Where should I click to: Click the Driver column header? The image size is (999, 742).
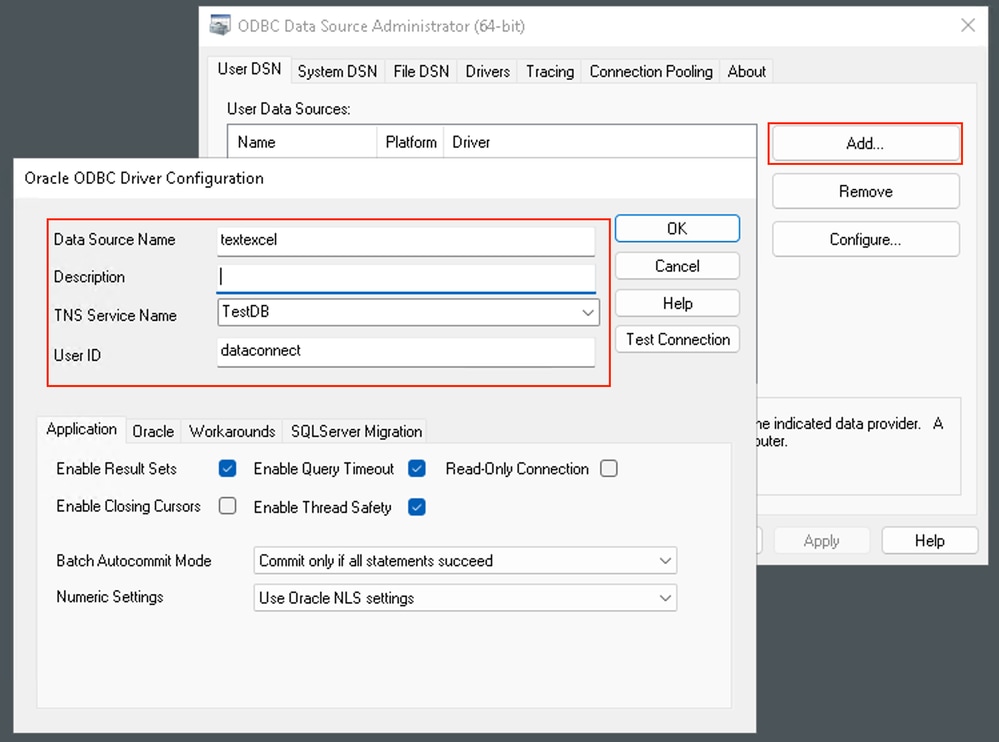point(600,142)
